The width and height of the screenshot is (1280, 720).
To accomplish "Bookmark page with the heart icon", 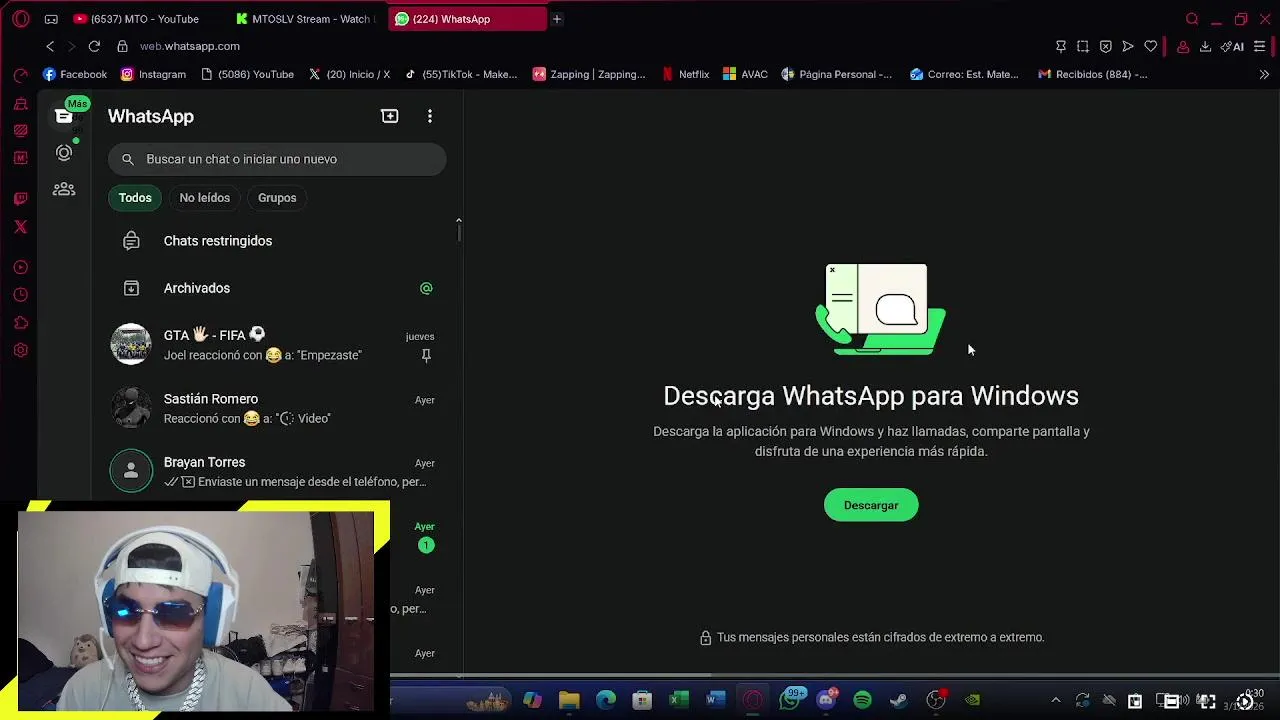I will [1151, 46].
